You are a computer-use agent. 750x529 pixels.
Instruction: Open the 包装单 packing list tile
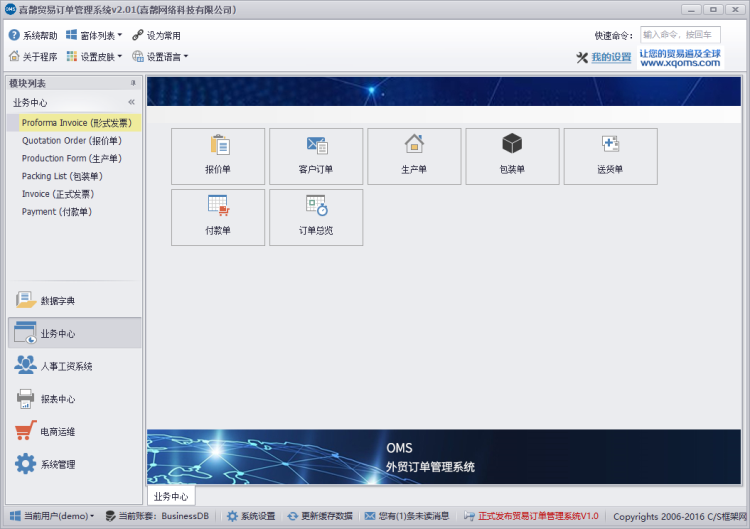pos(512,156)
